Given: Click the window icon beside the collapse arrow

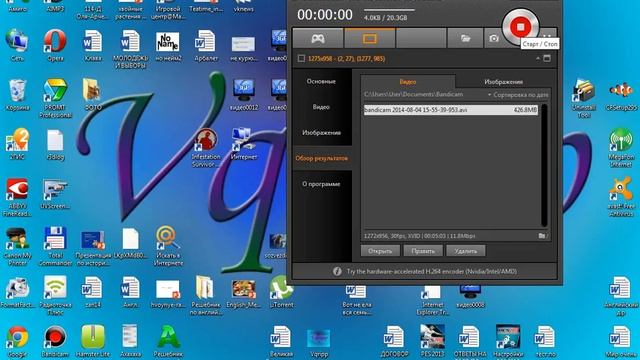Looking at the screenshot, I should pos(547,58).
